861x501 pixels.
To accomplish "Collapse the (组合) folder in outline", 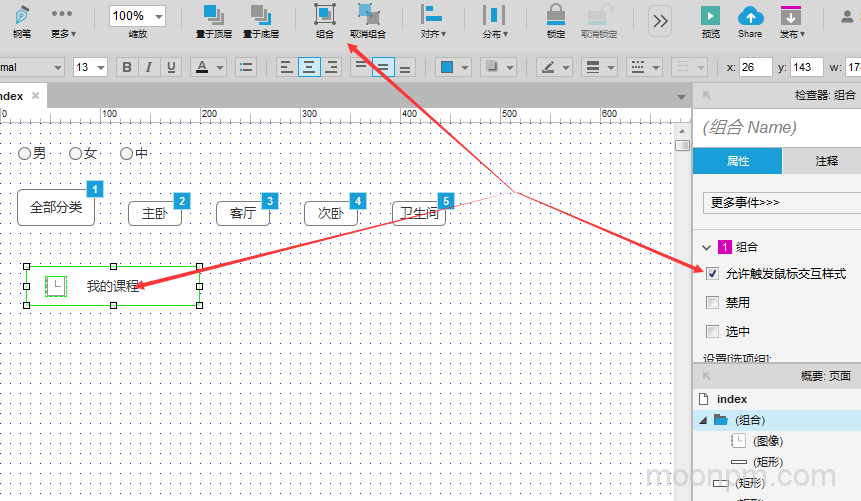I will 702,420.
